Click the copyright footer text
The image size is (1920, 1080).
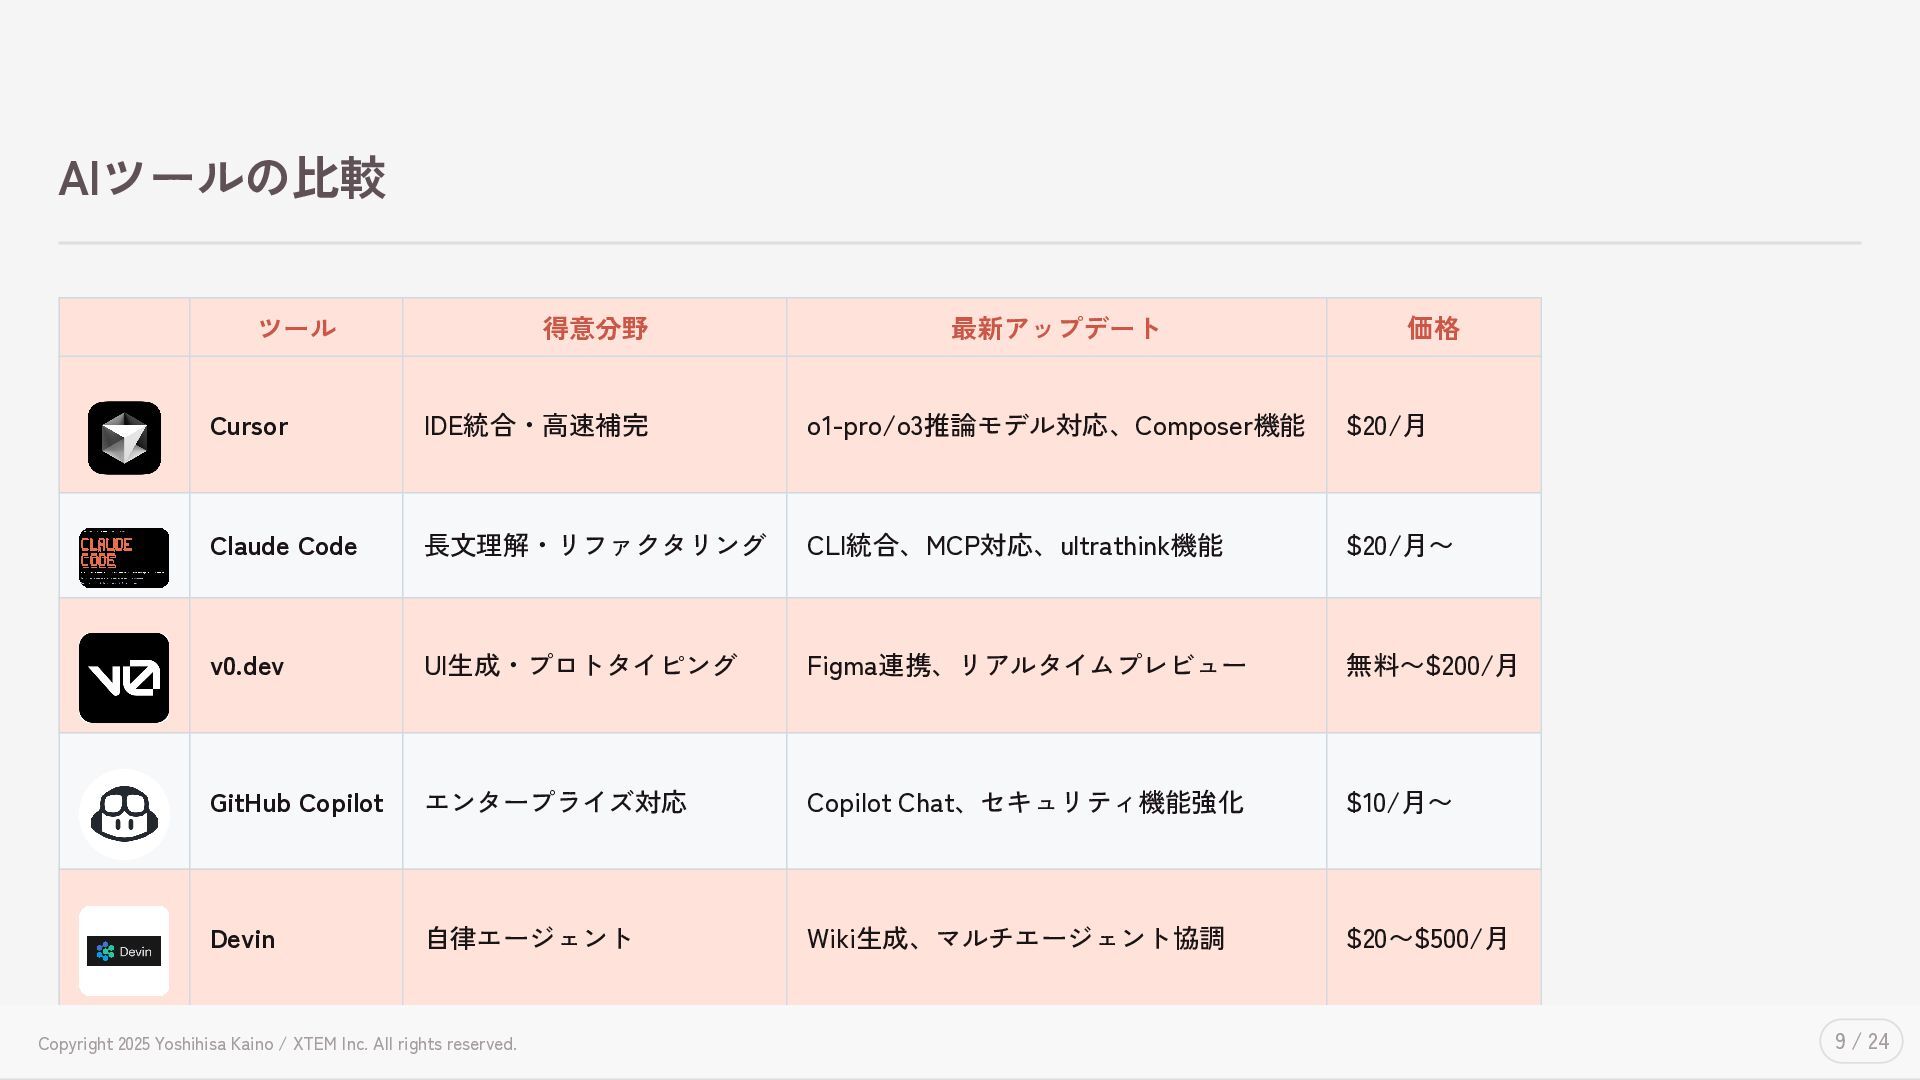click(x=277, y=1044)
